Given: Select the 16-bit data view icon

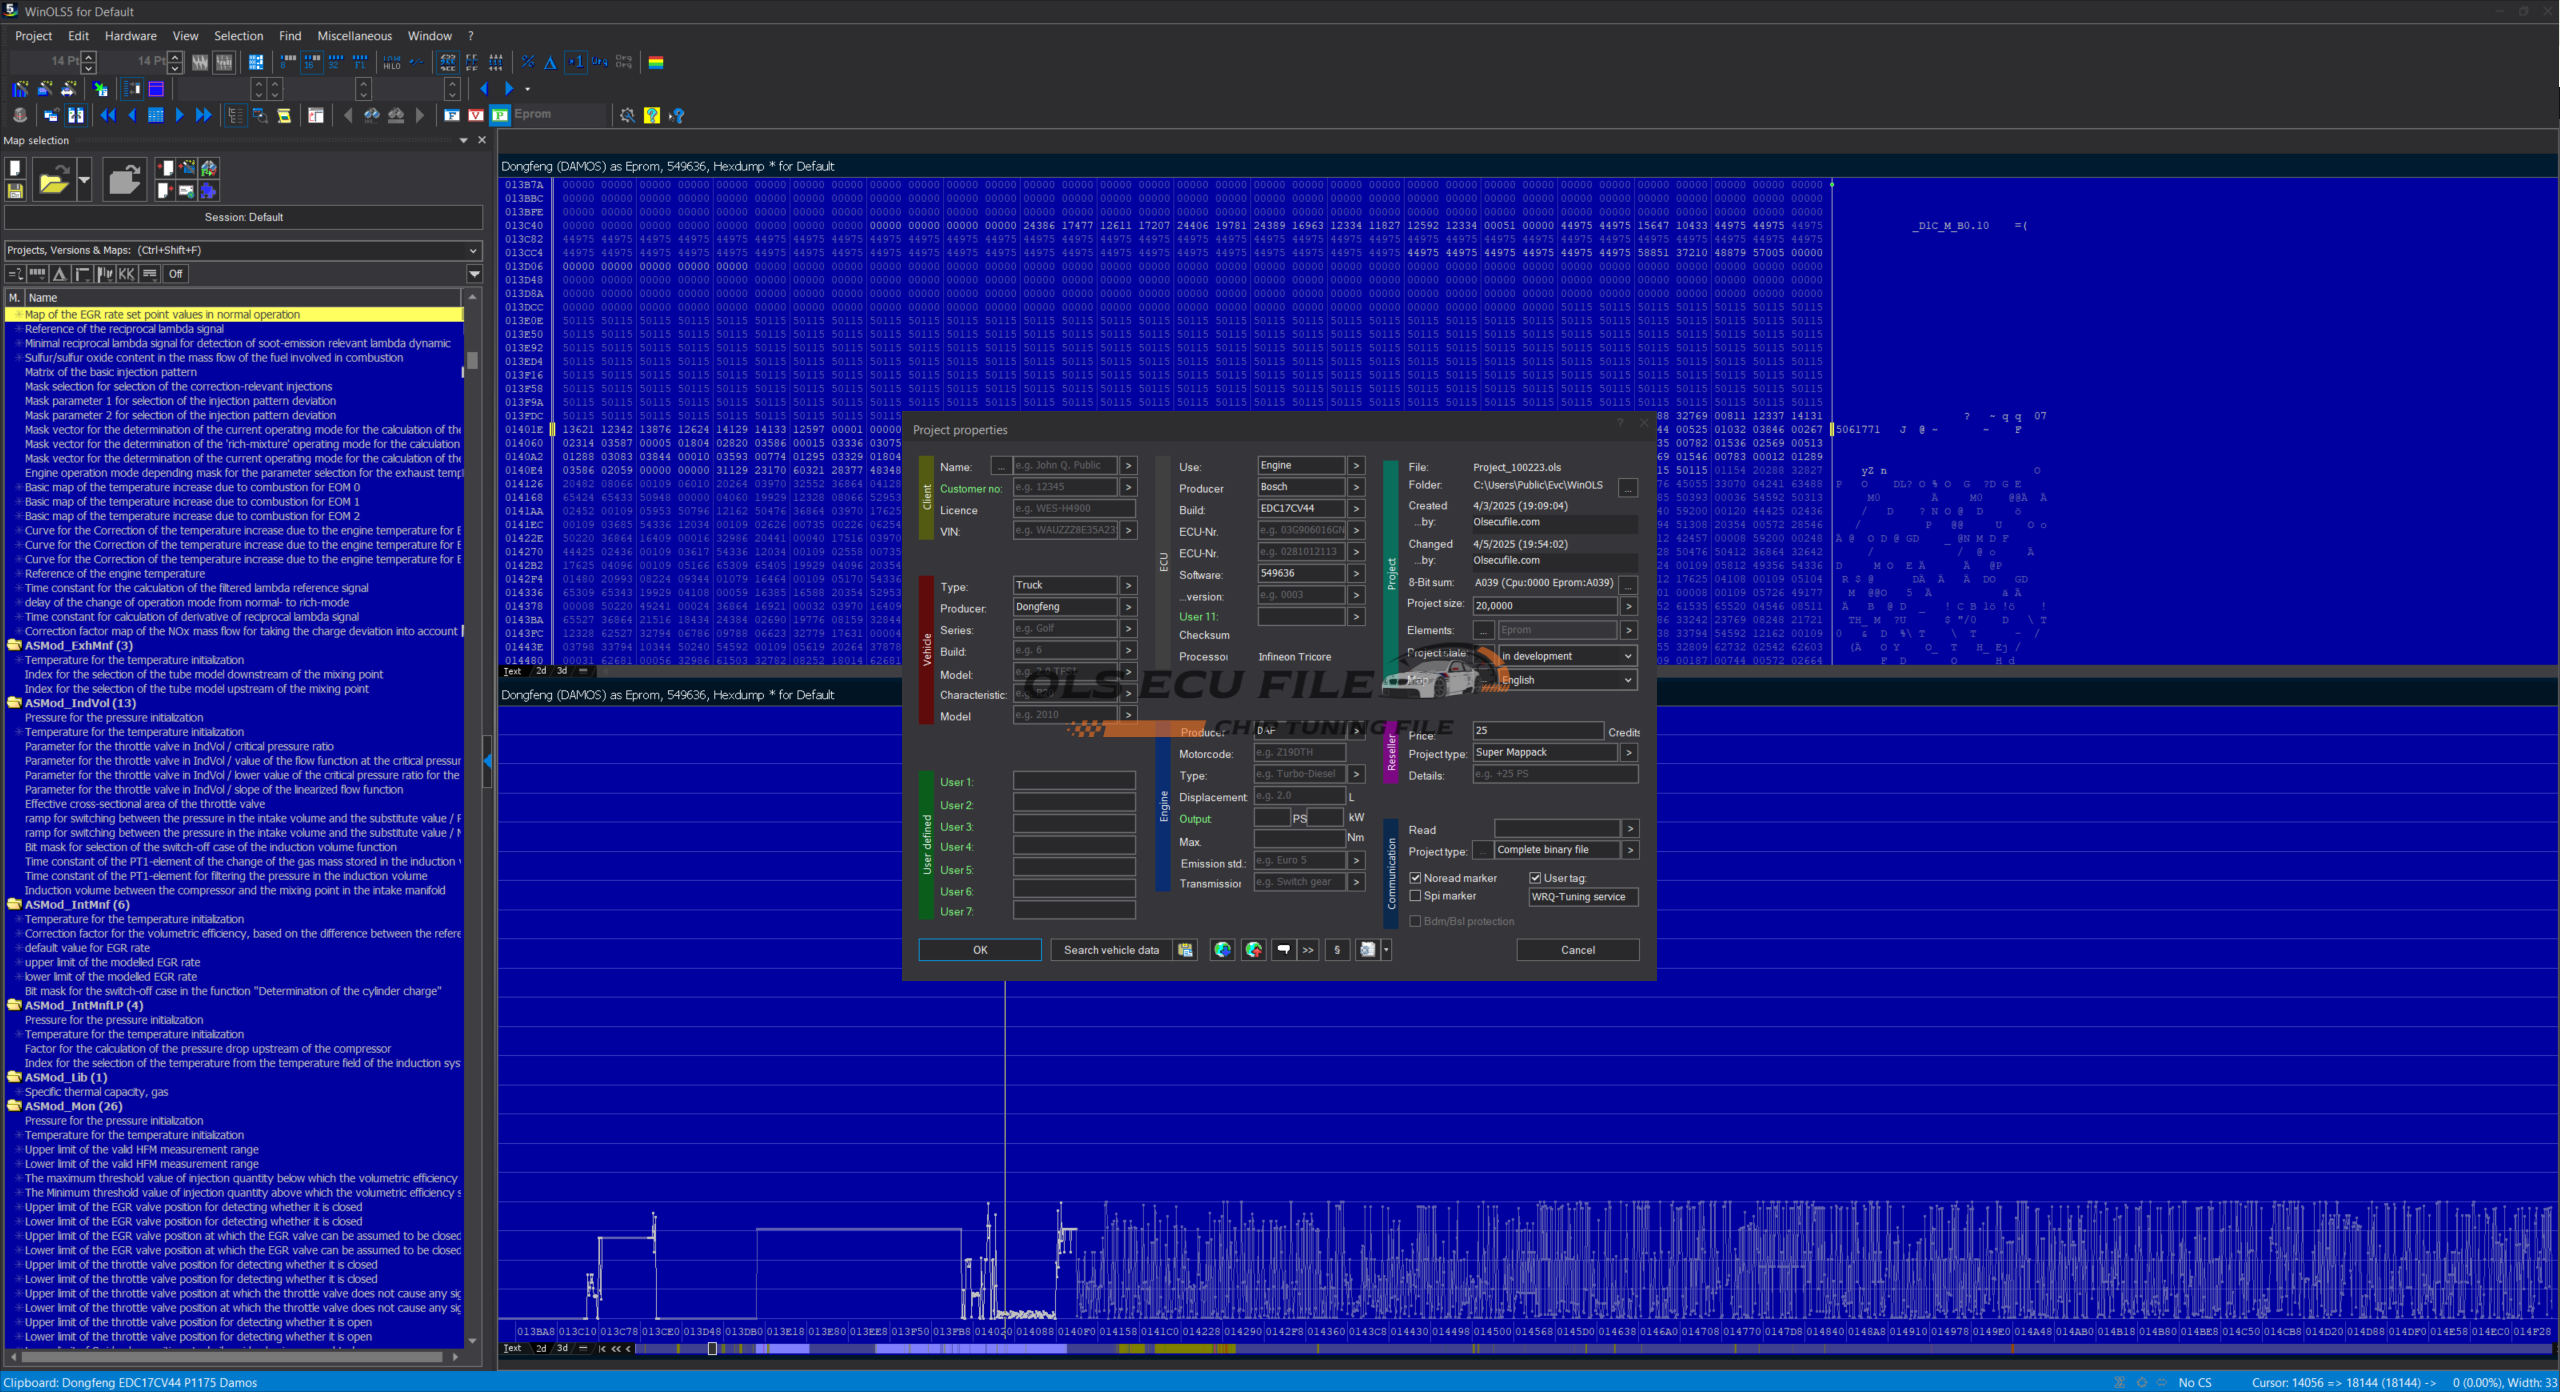Looking at the screenshot, I should 312,62.
